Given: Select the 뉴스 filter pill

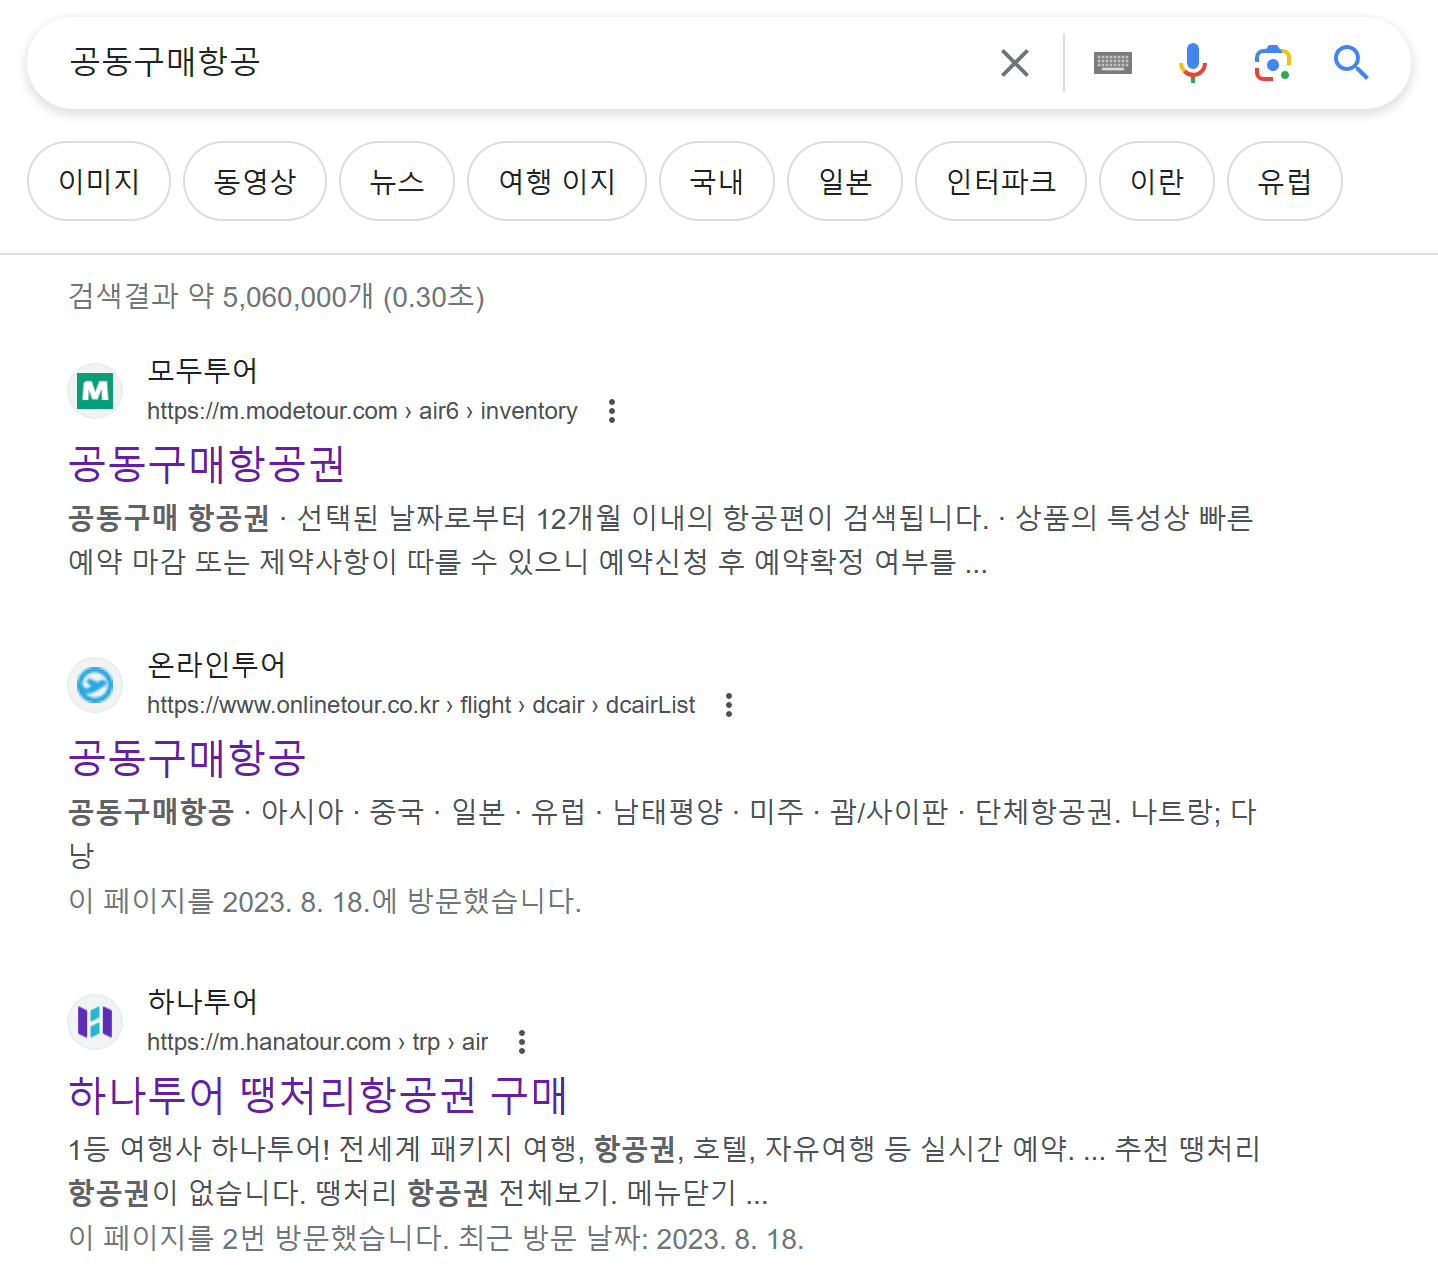Looking at the screenshot, I should [x=396, y=181].
